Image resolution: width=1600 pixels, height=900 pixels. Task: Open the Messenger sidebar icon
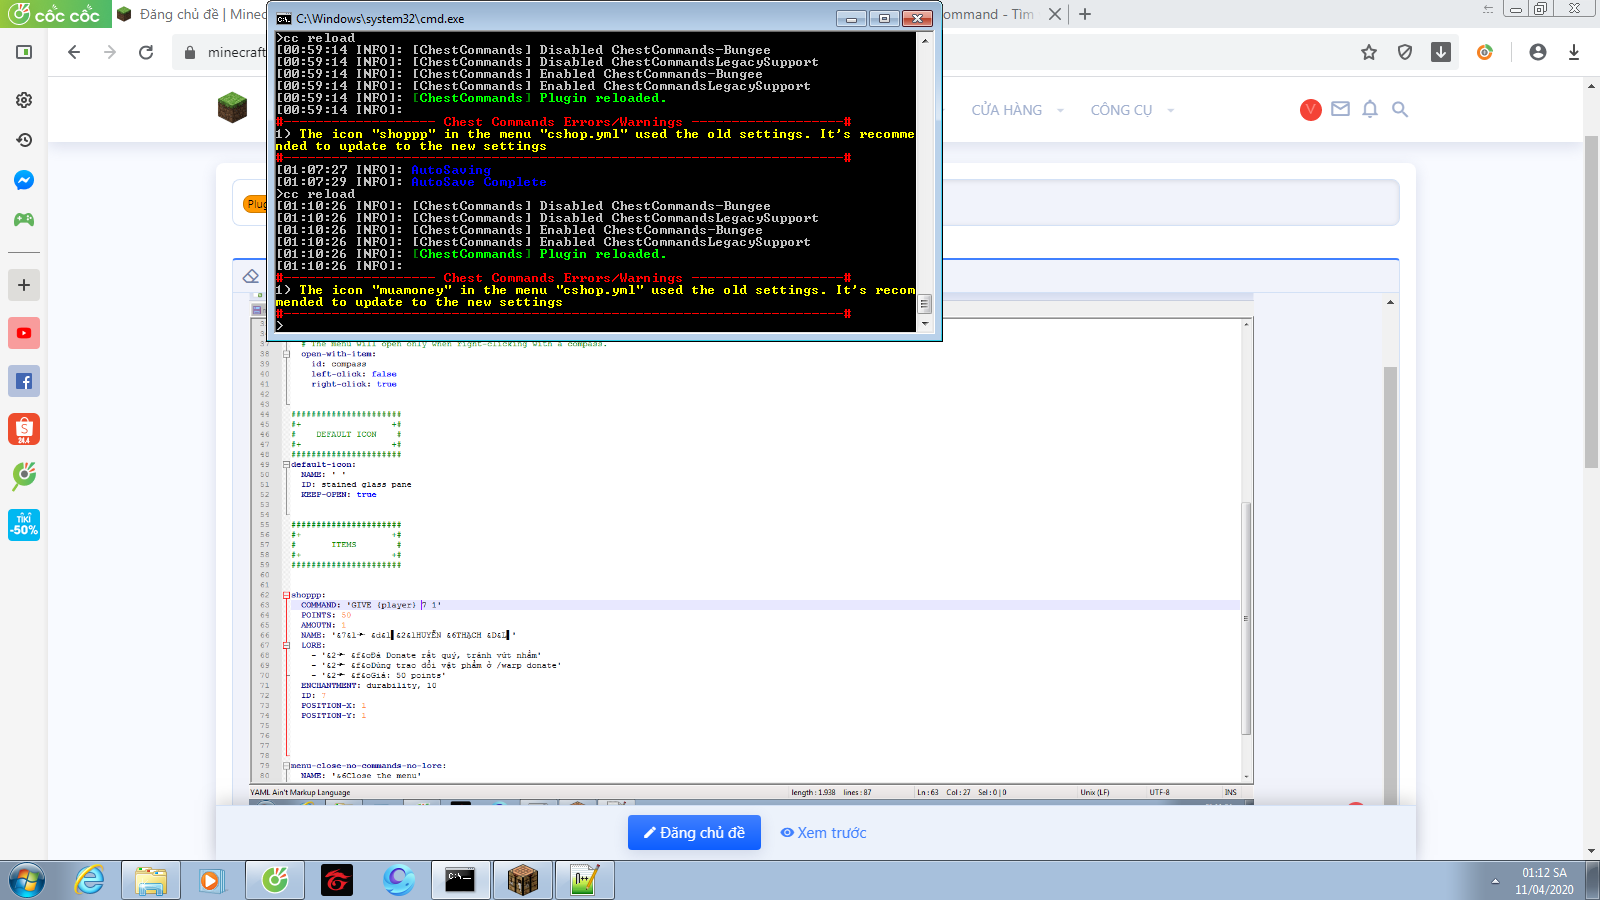pyautogui.click(x=24, y=180)
